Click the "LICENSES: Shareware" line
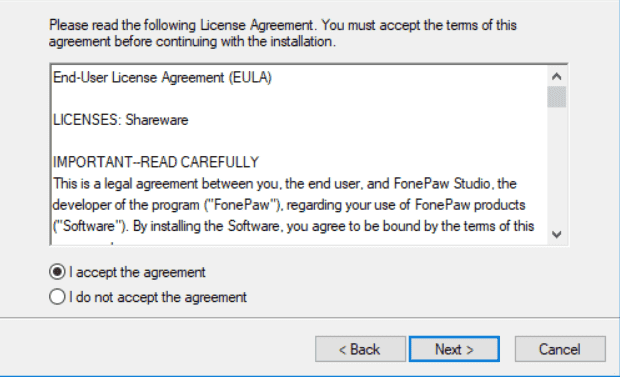Image resolution: width=620 pixels, height=379 pixels. click(121, 120)
